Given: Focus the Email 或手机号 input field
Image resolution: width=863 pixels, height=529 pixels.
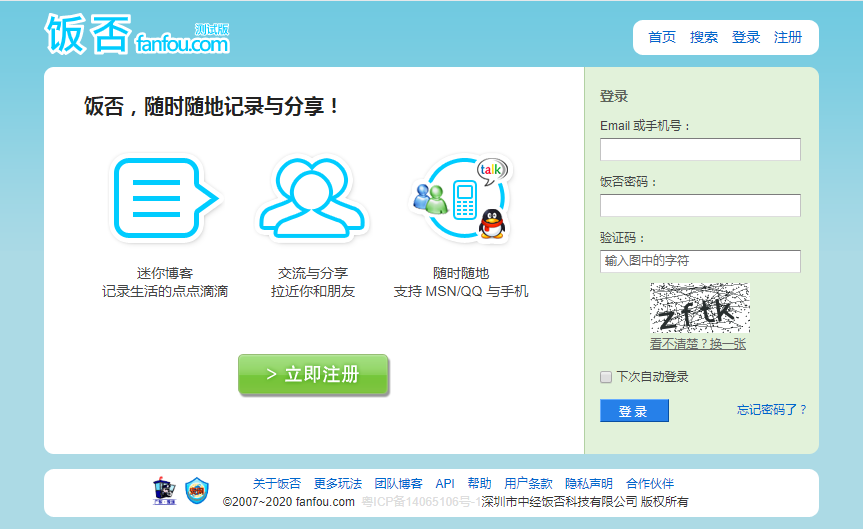Looking at the screenshot, I should point(700,150).
